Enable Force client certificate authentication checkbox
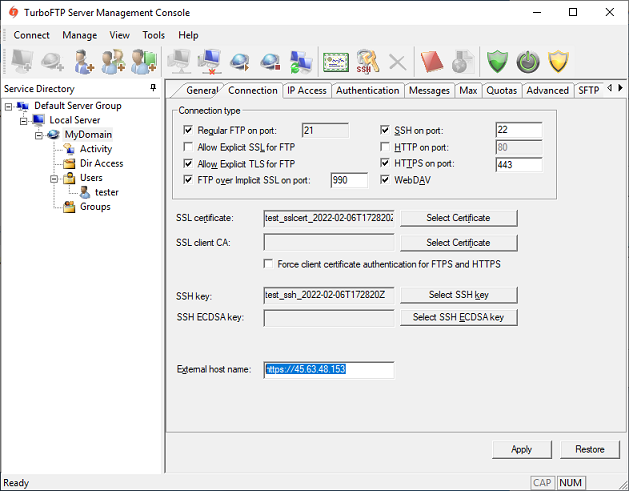This screenshot has width=629, height=491. pyautogui.click(x=268, y=264)
